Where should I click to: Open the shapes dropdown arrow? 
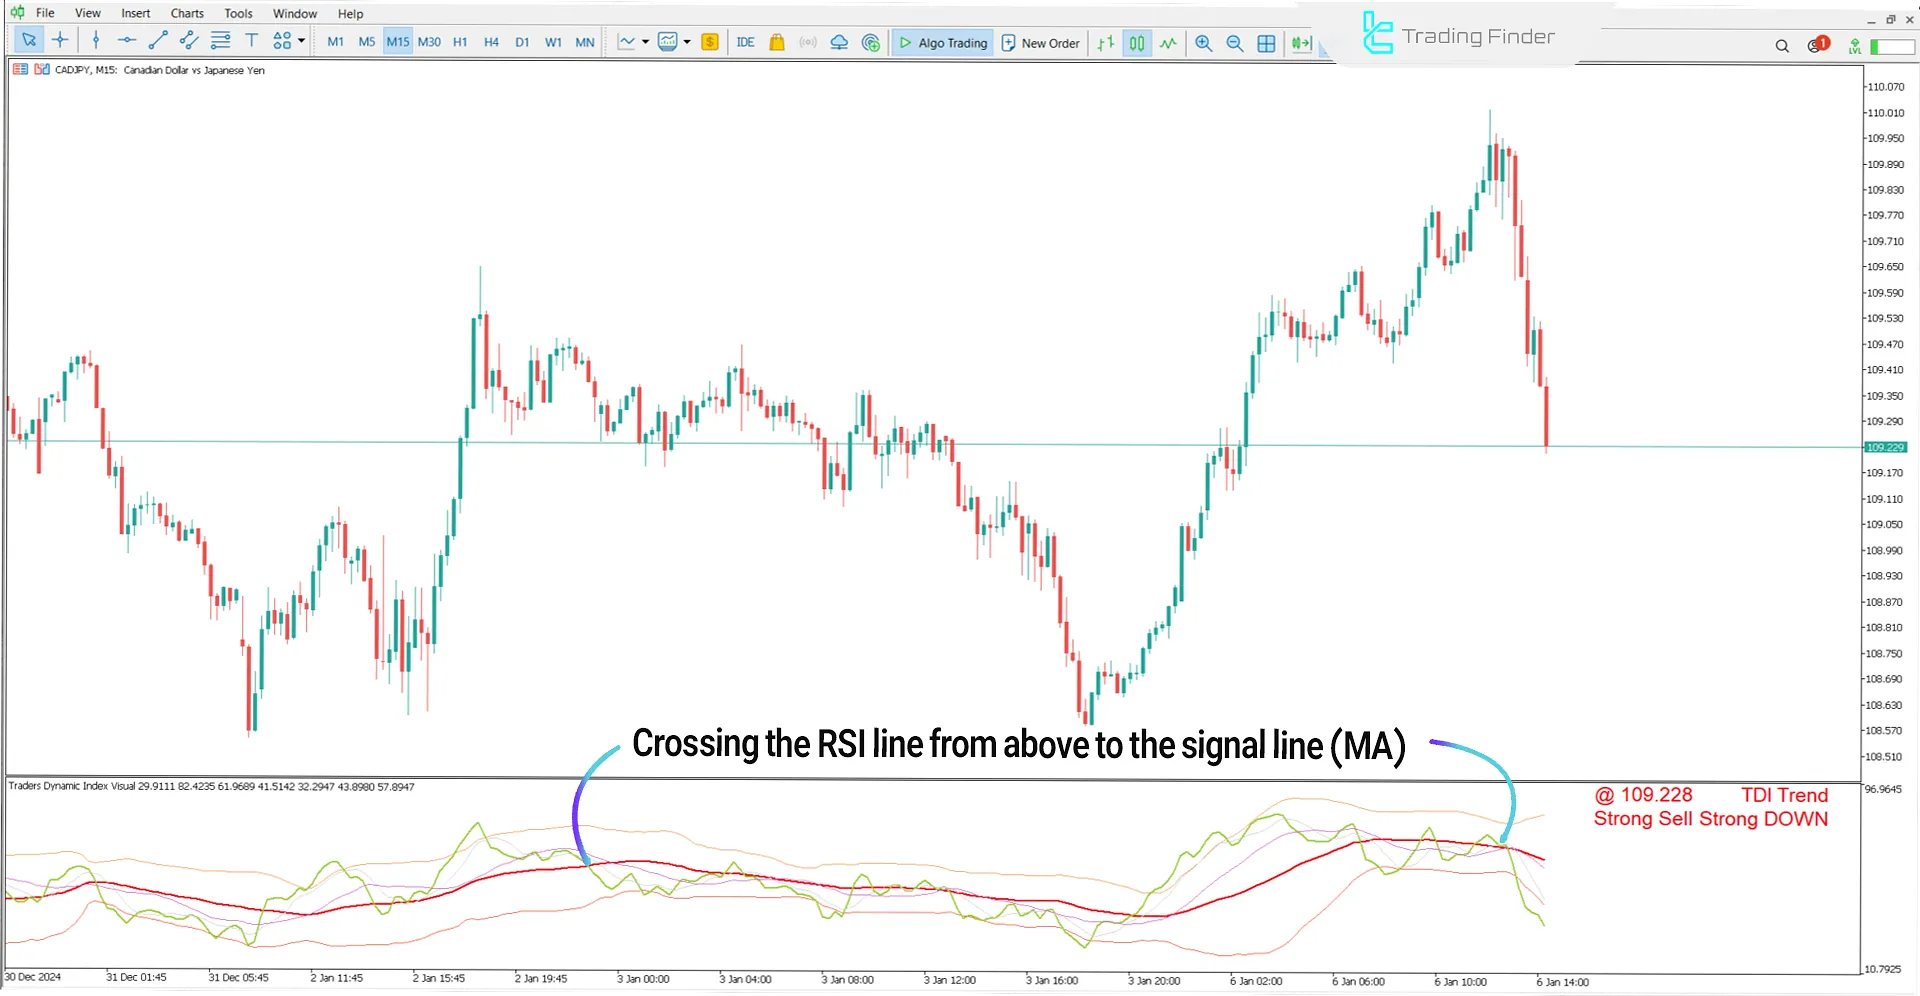pyautogui.click(x=301, y=41)
